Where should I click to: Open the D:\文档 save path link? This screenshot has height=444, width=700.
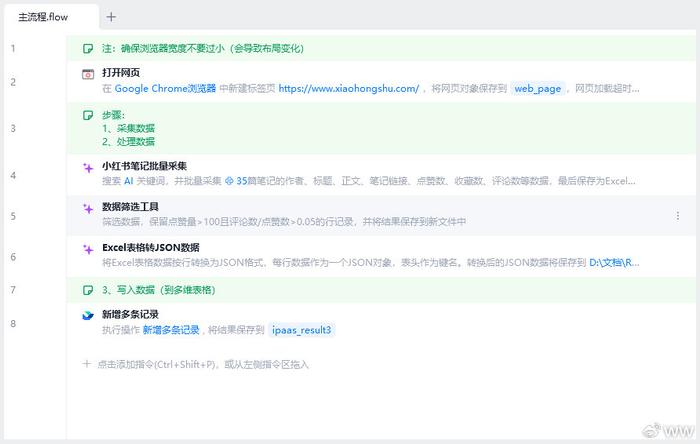[x=614, y=262]
